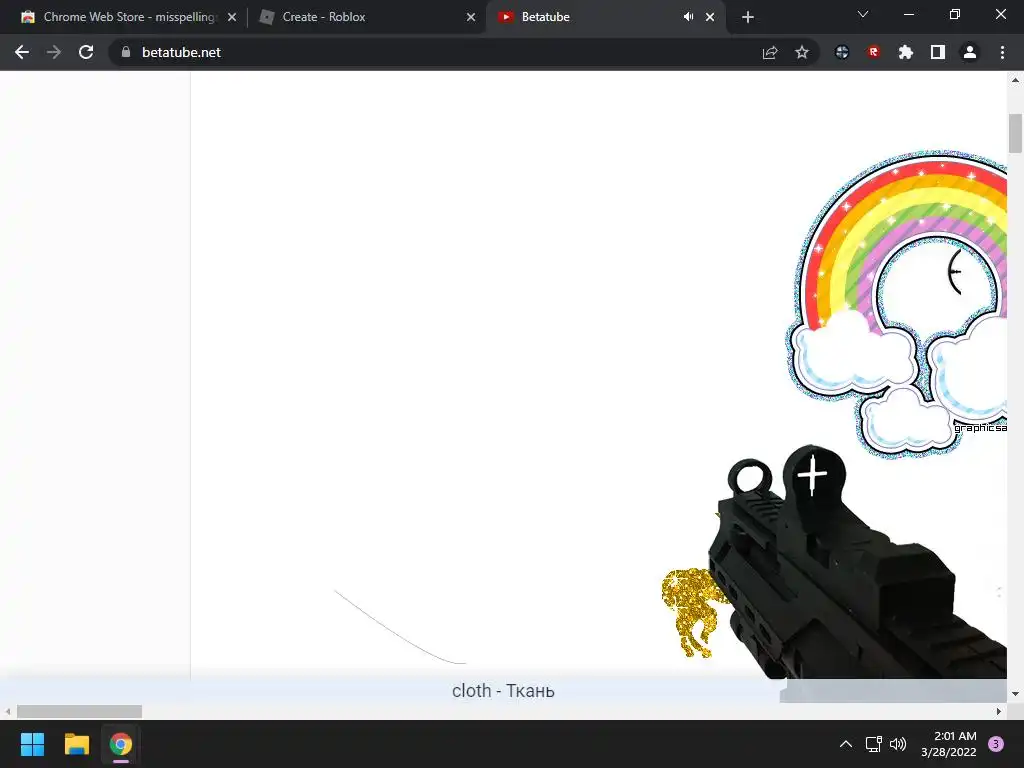The height and width of the screenshot is (768, 1024).
Task: Bookmark this tab with the star
Action: pyautogui.click(x=802, y=52)
